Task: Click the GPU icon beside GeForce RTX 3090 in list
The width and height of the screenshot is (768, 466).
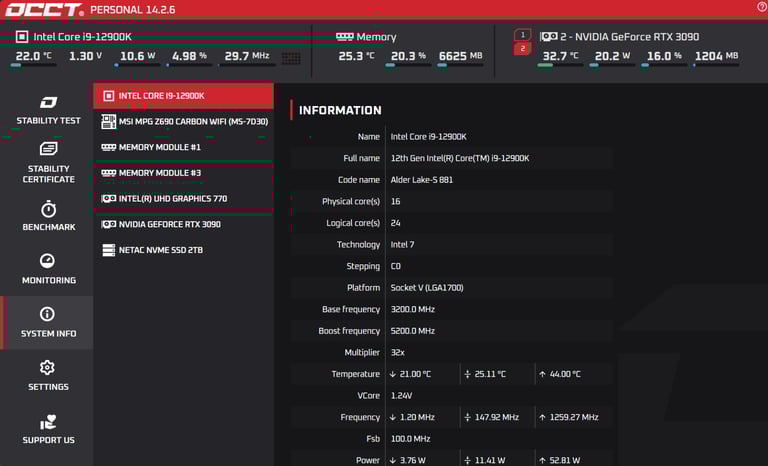Action: (108, 224)
